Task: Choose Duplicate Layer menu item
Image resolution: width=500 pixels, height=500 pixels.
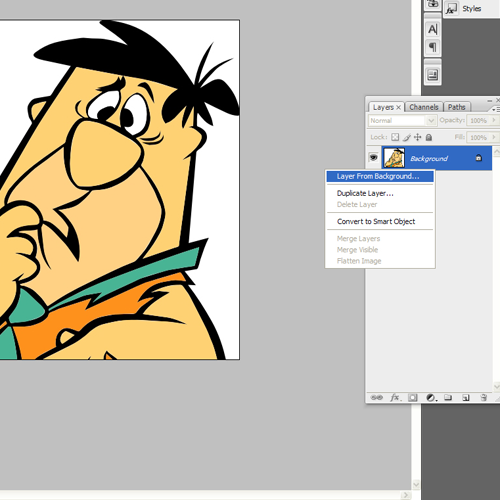Action: pos(380,193)
